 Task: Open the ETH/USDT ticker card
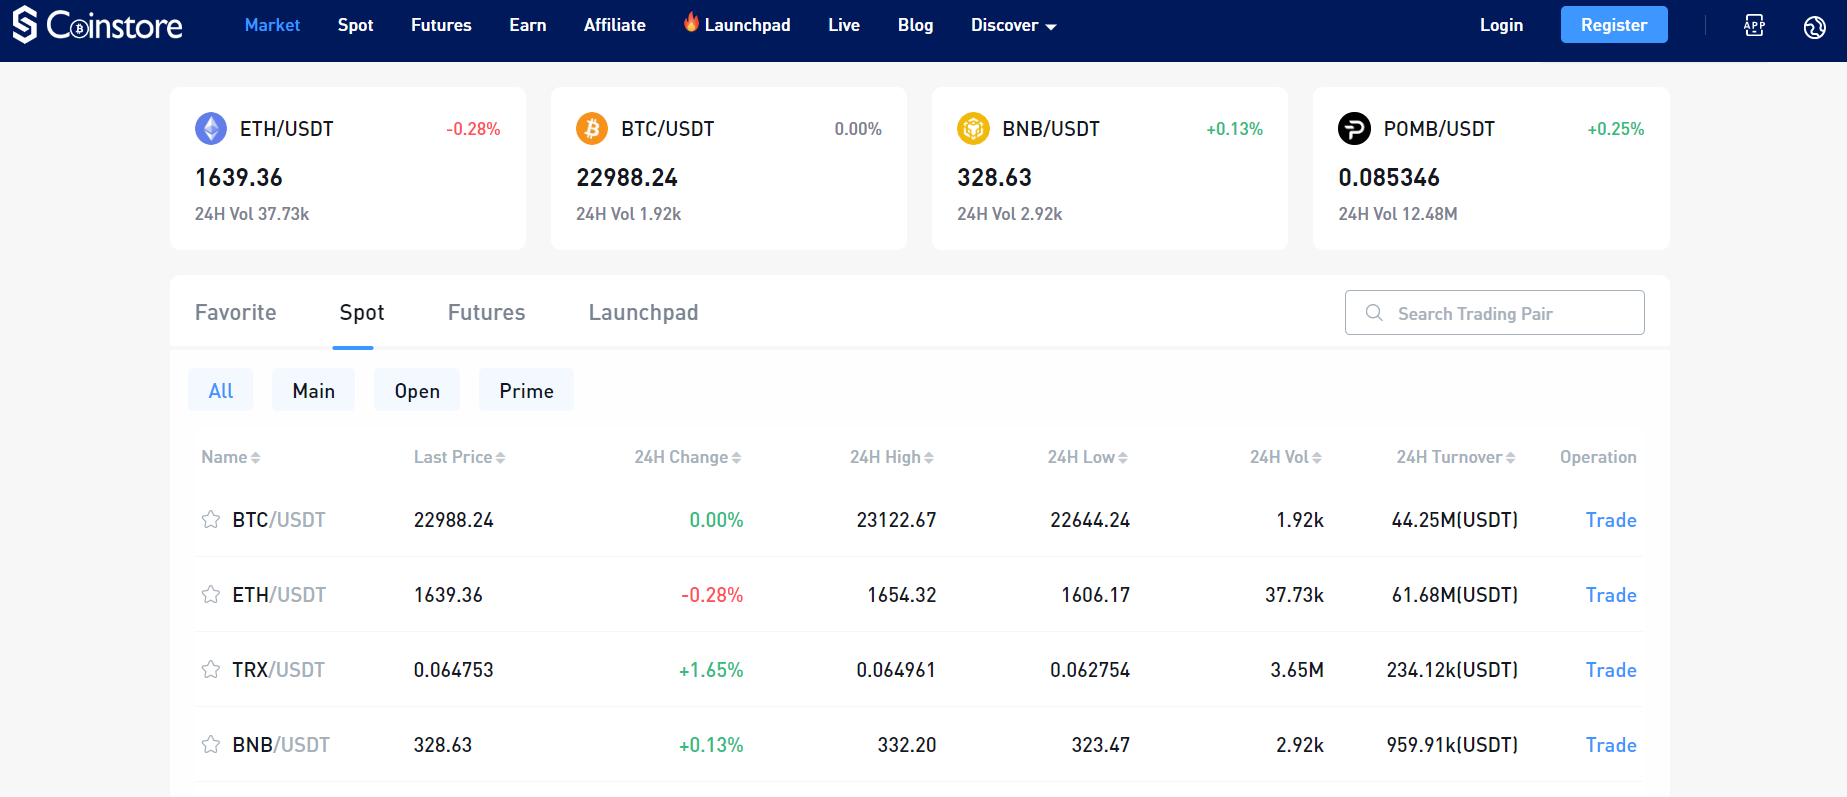[348, 168]
